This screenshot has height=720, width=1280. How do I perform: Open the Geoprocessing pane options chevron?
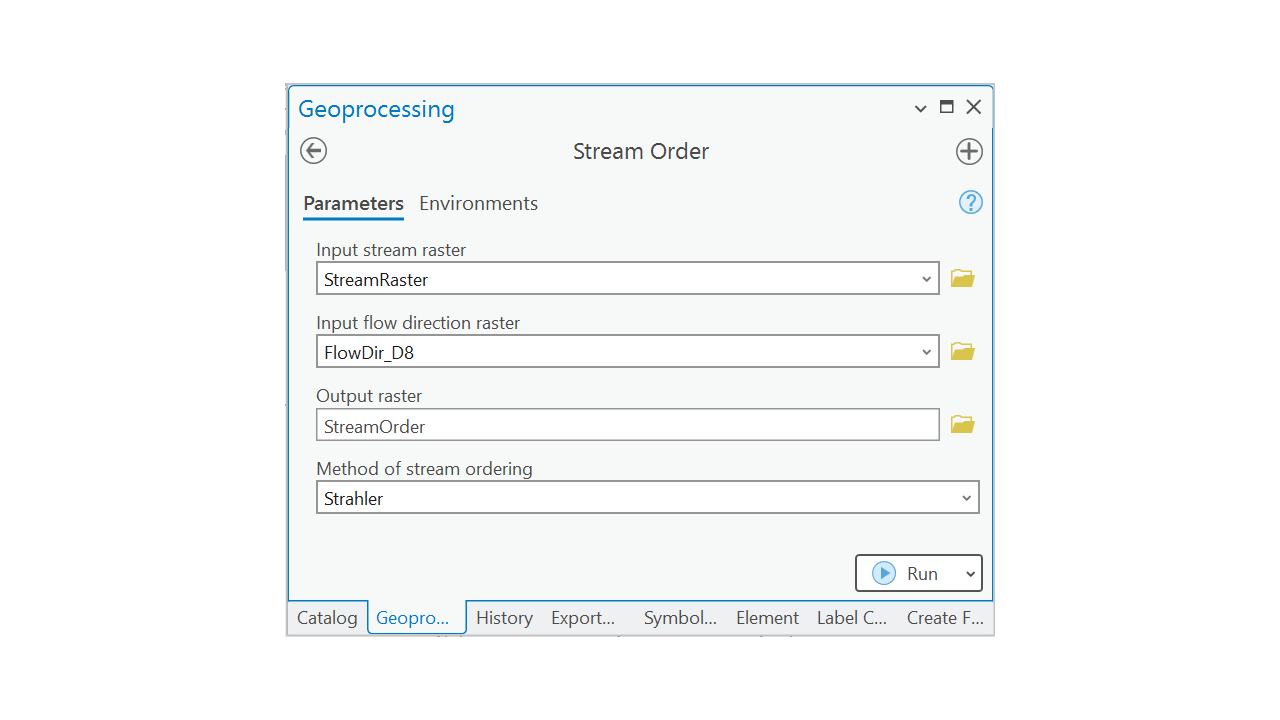921,109
